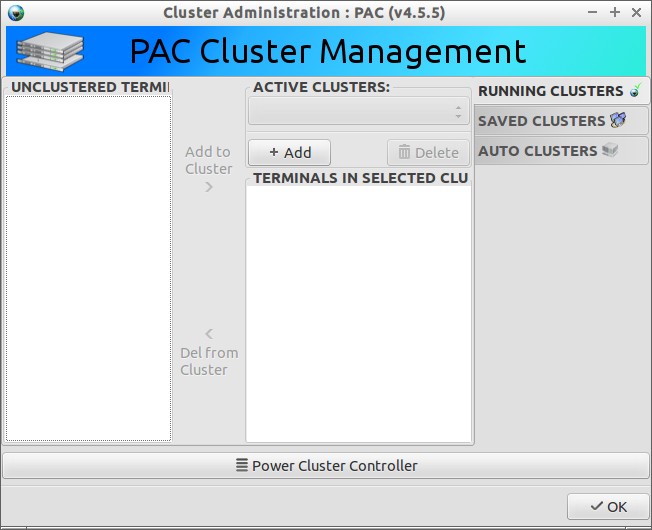Click the trash icon on Delete button

pos(404,152)
